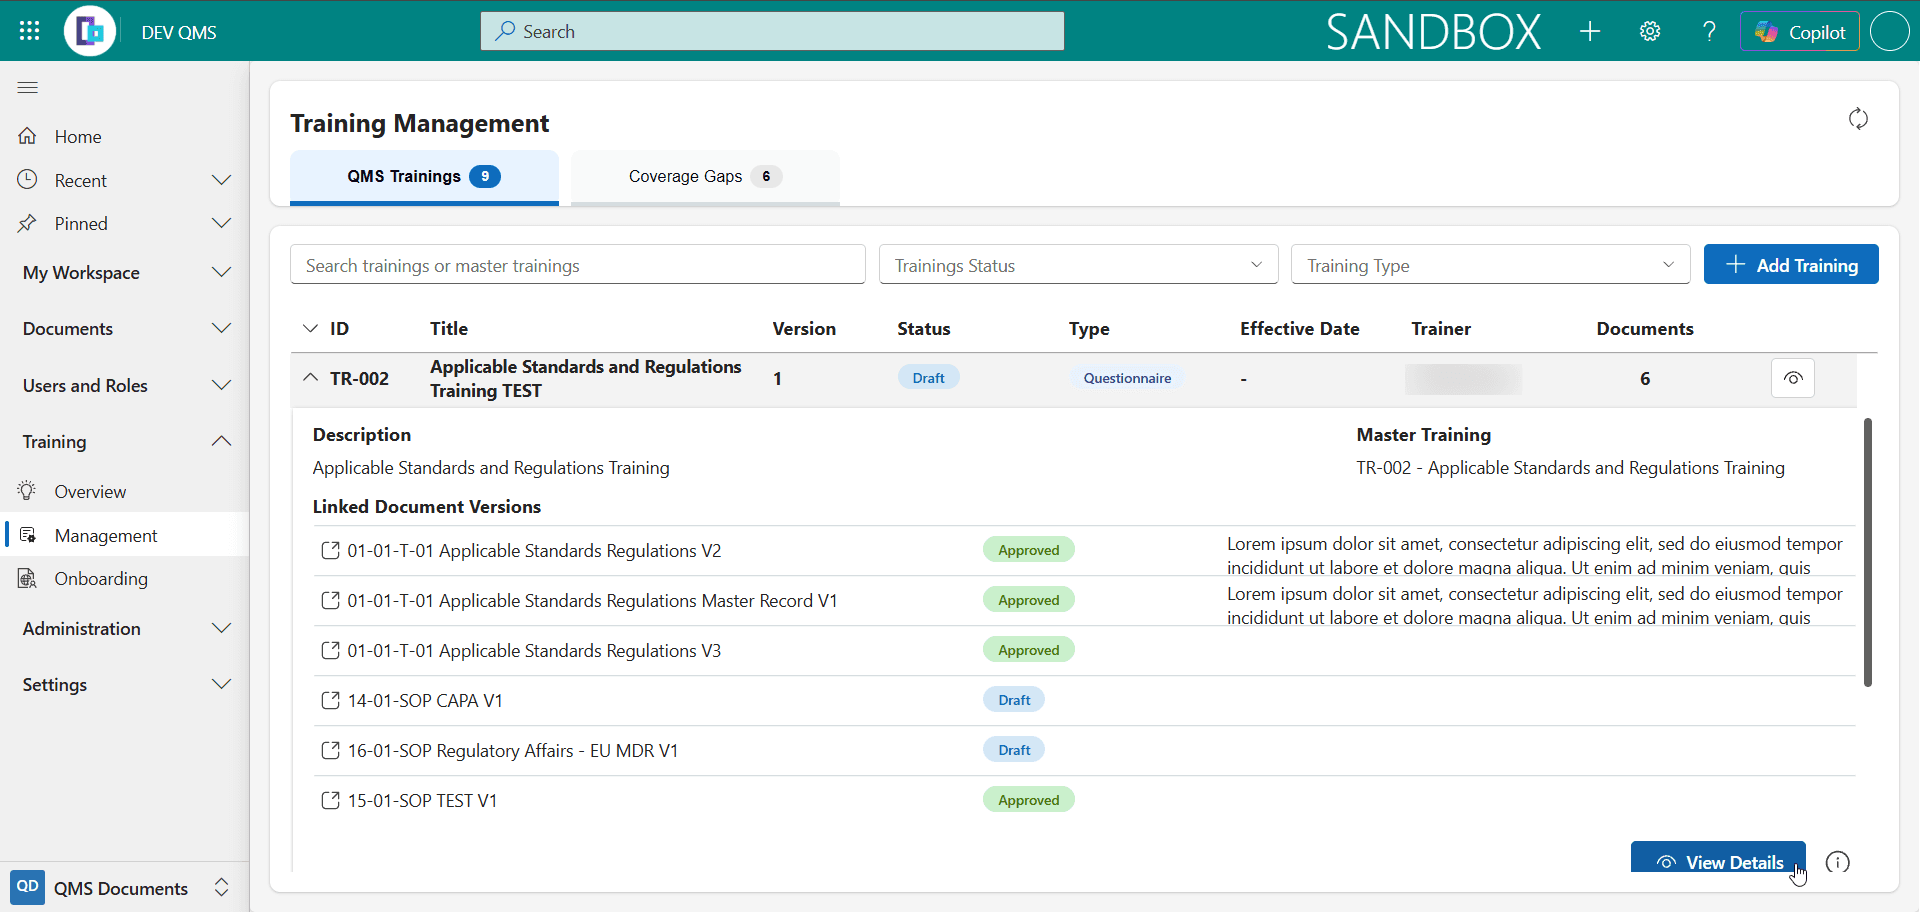The height and width of the screenshot is (912, 1920).
Task: Launch Copilot from the top bar
Action: tap(1800, 31)
